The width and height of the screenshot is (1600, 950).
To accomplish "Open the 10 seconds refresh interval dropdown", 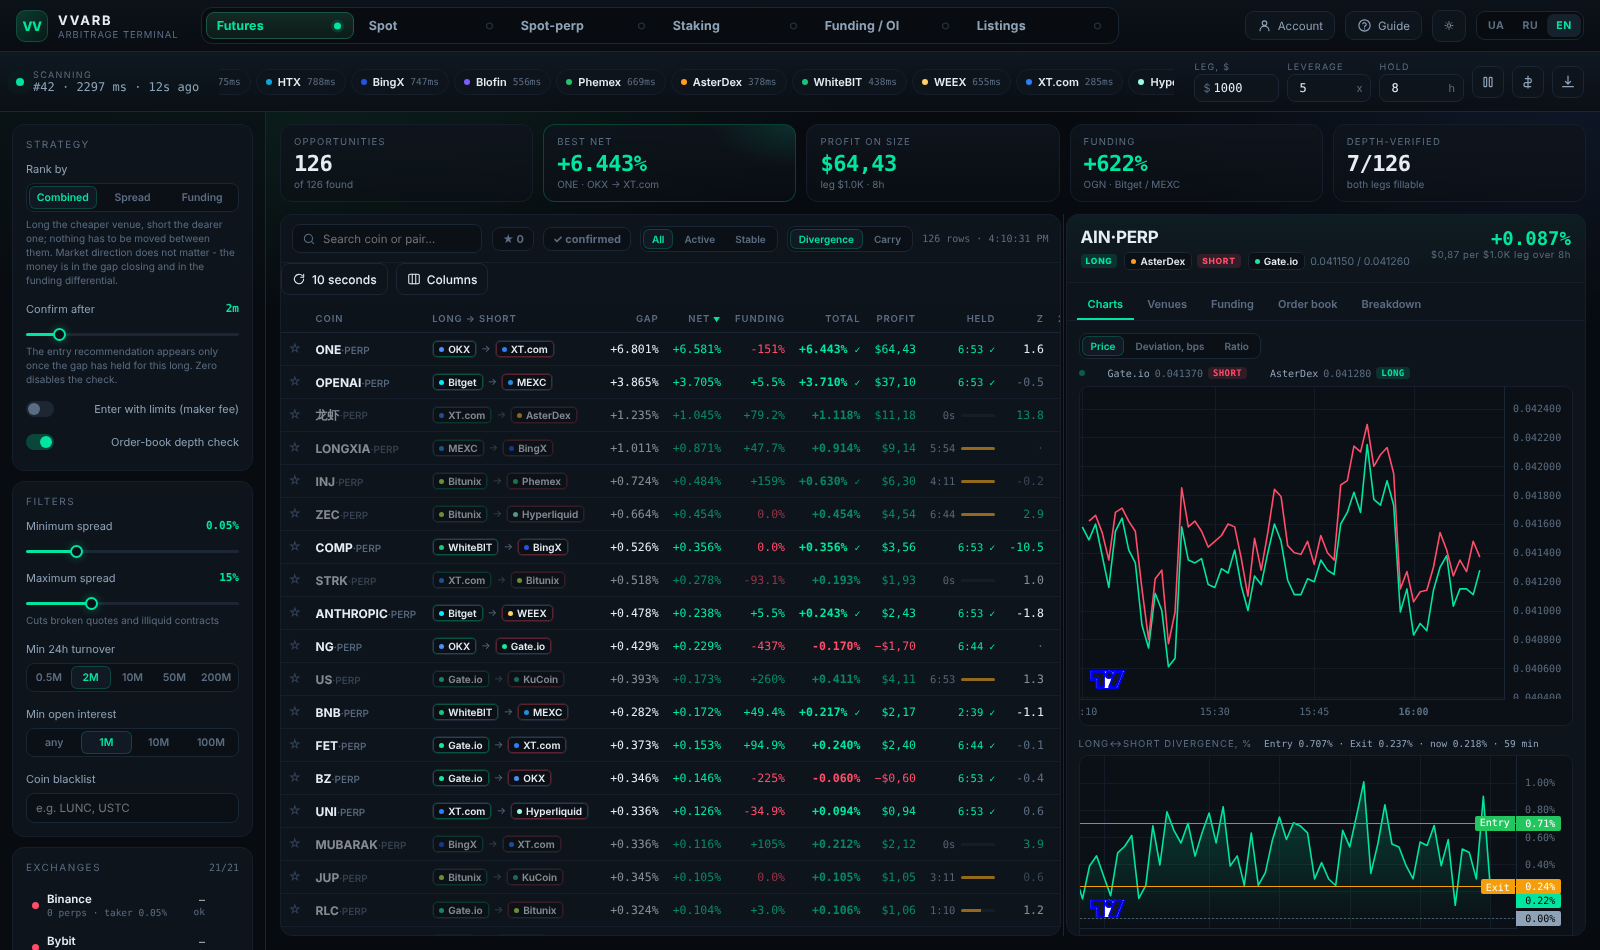I will (335, 280).
